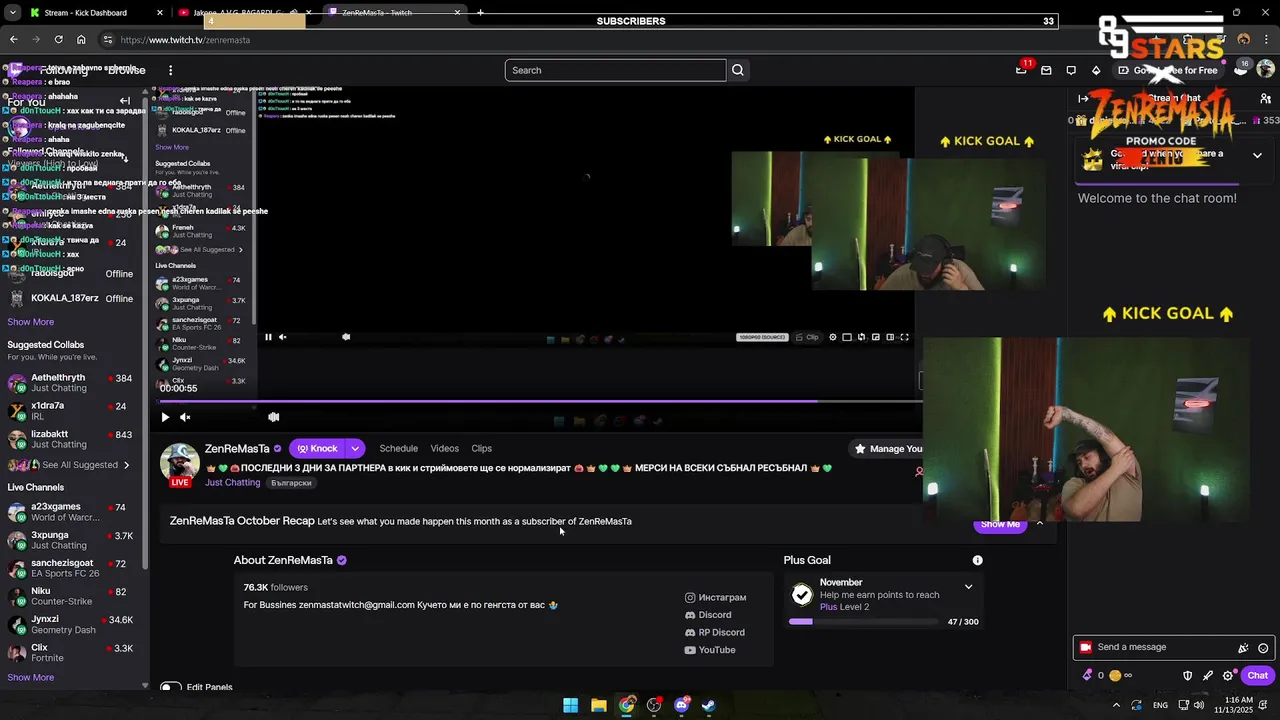Go back with the browser back arrow

(14, 40)
